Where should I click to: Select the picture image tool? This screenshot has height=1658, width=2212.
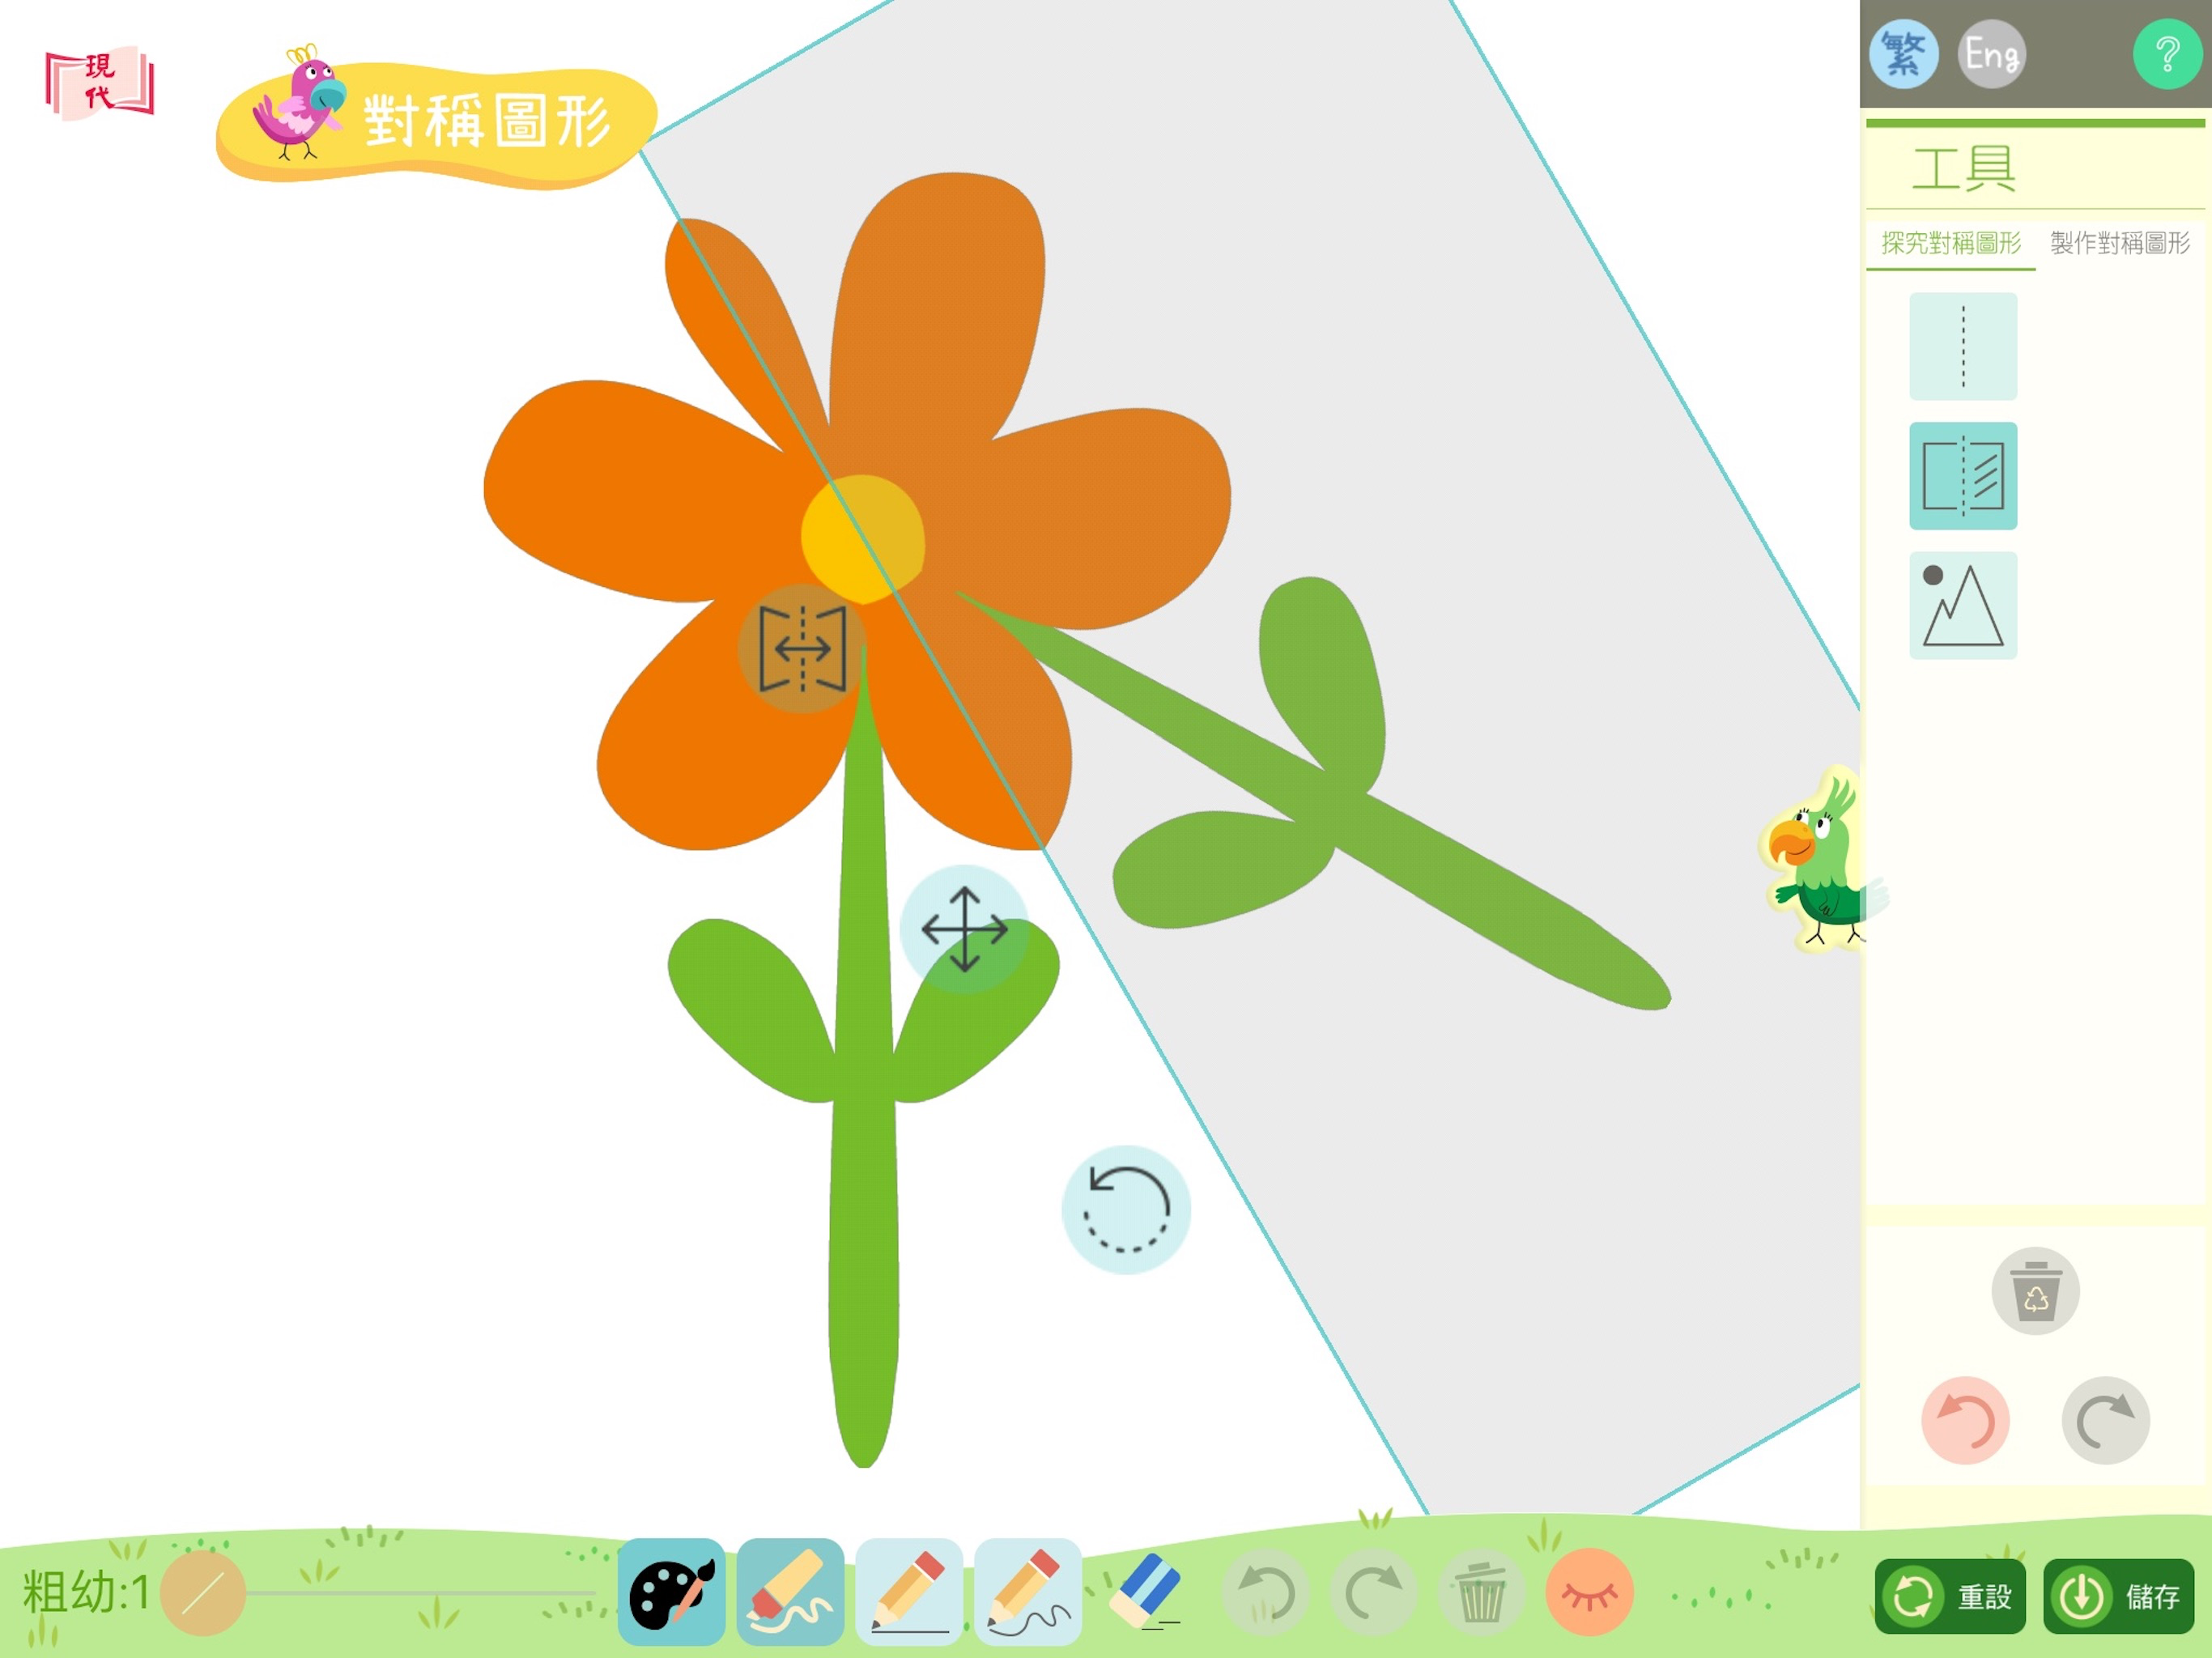click(x=1963, y=605)
